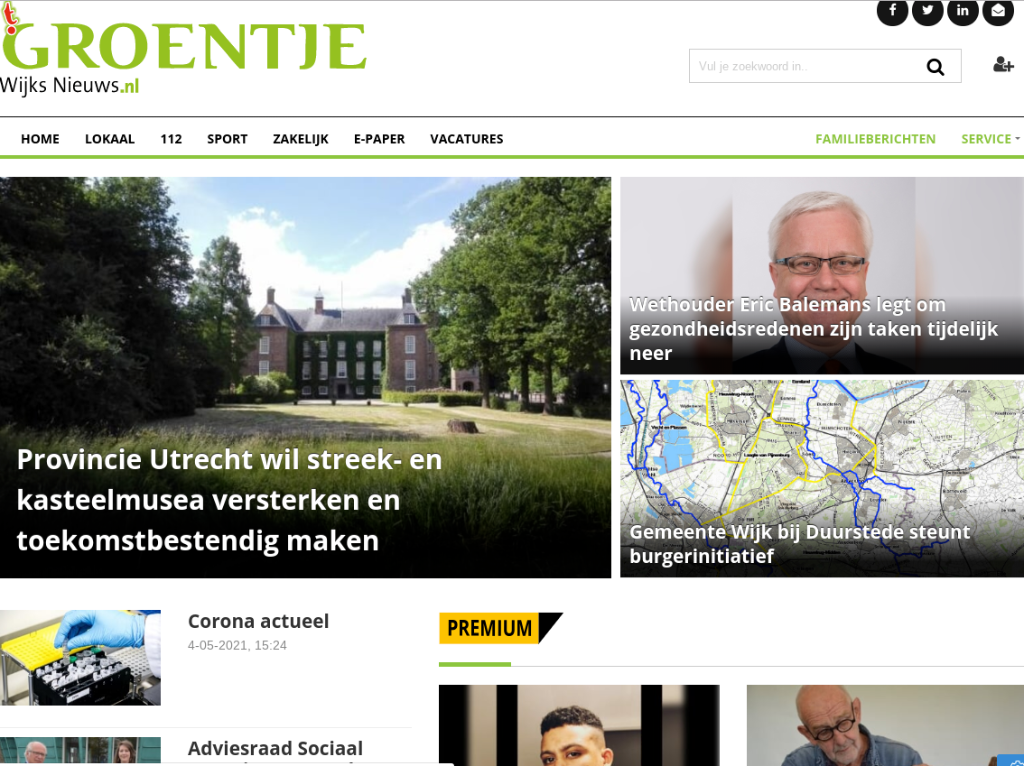Expand the SERVICE dropdown menu
This screenshot has width=1024, height=766.
click(989, 139)
